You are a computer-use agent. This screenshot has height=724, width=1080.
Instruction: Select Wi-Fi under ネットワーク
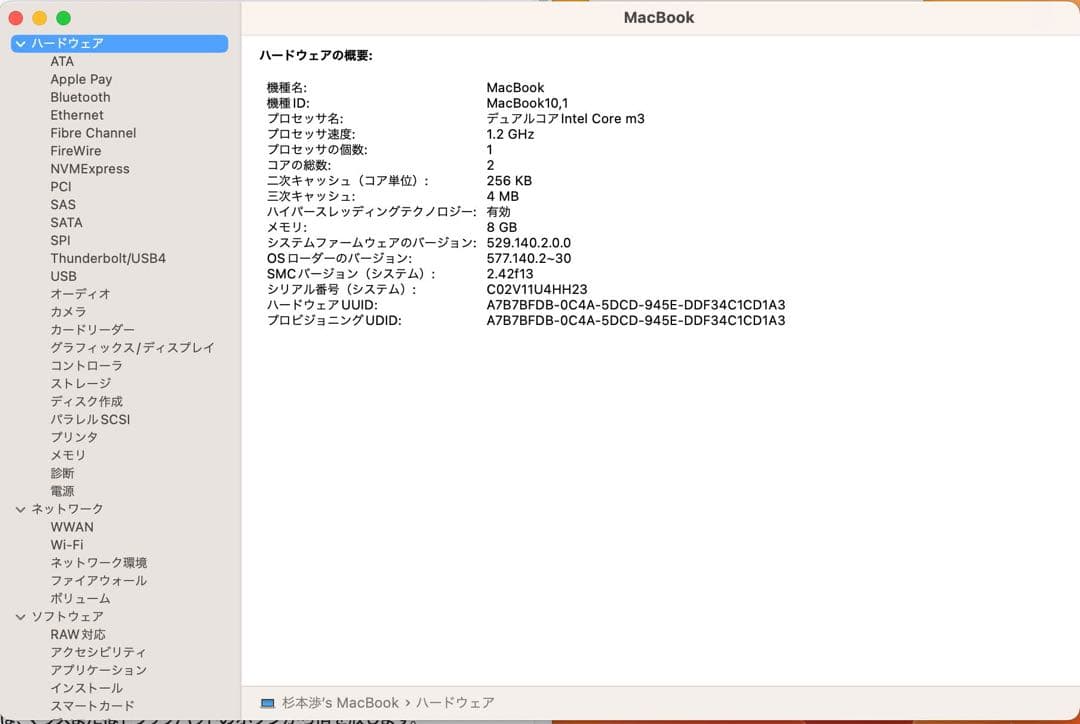[67, 545]
